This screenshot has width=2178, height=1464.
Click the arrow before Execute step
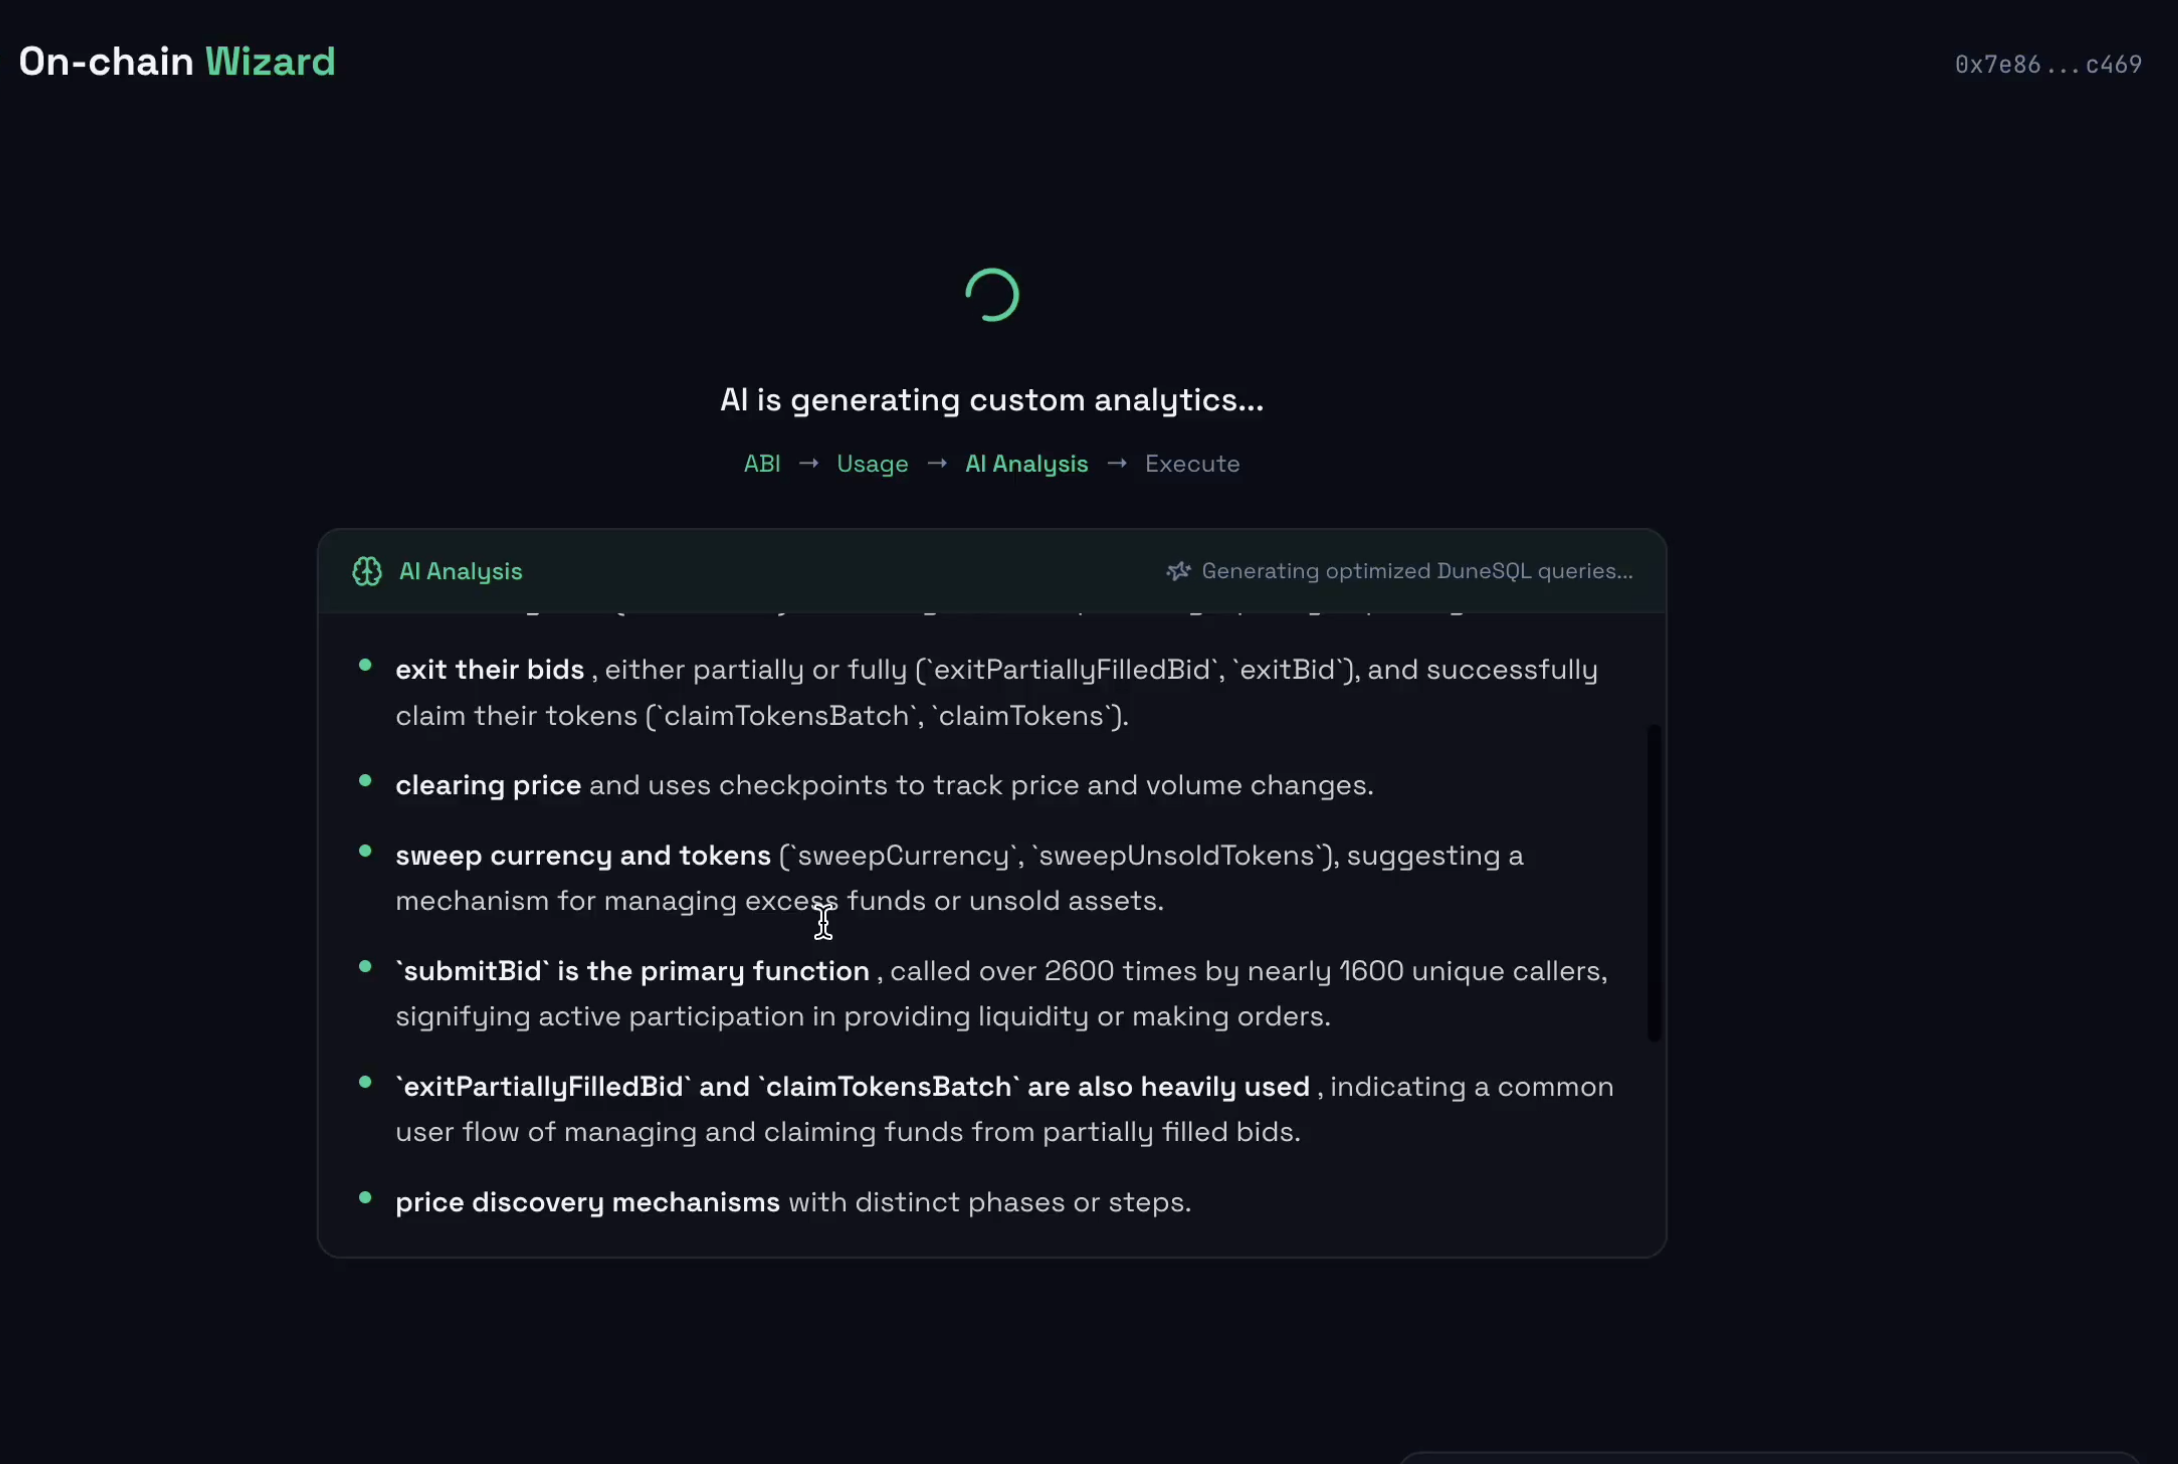click(x=1117, y=463)
